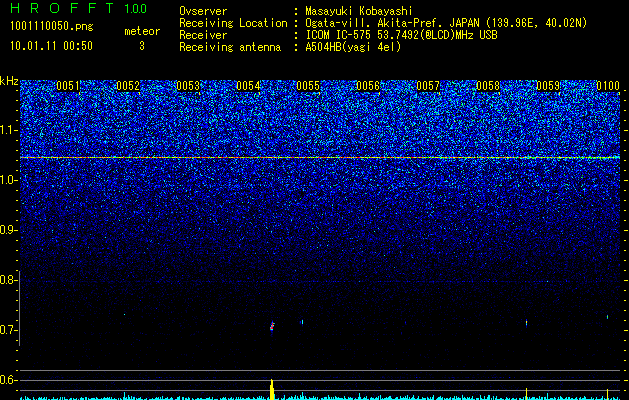Screen dimensions: 629x400
Task: Click the 1.1 kHz axis label
Action: coord(9,130)
